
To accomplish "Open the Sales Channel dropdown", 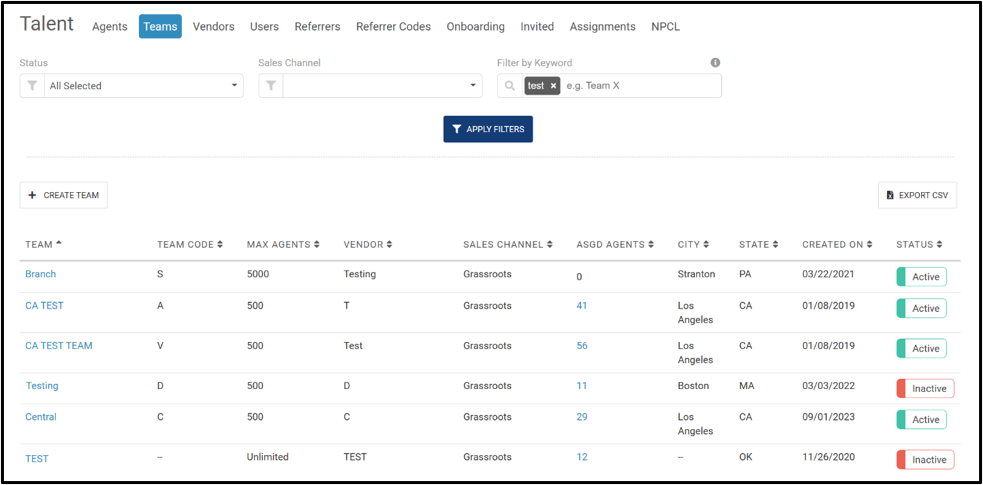I will [382, 86].
